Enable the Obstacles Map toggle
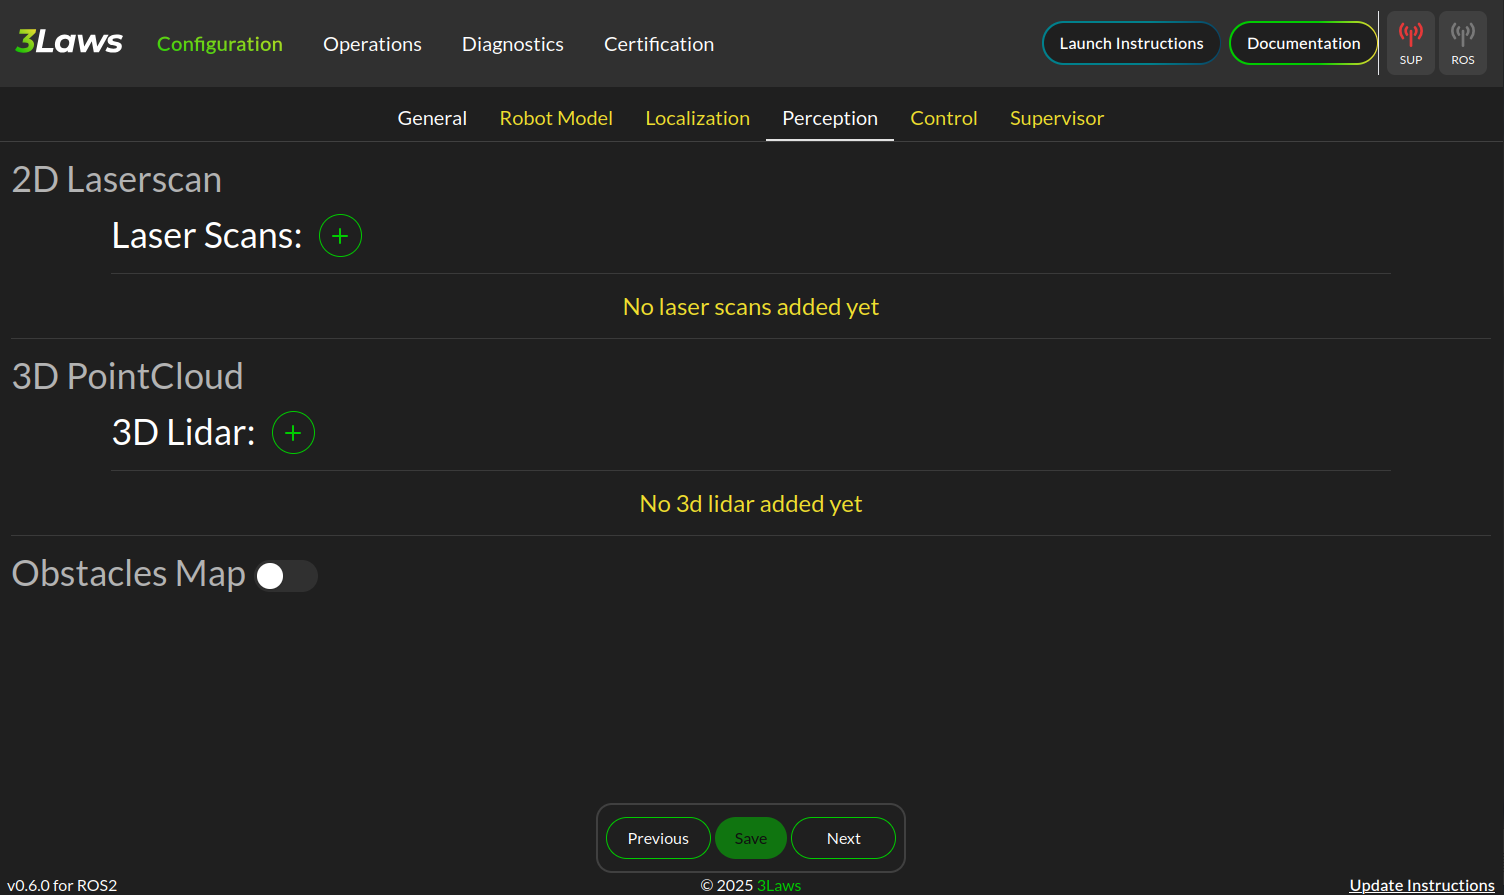1504x895 pixels. pos(285,576)
